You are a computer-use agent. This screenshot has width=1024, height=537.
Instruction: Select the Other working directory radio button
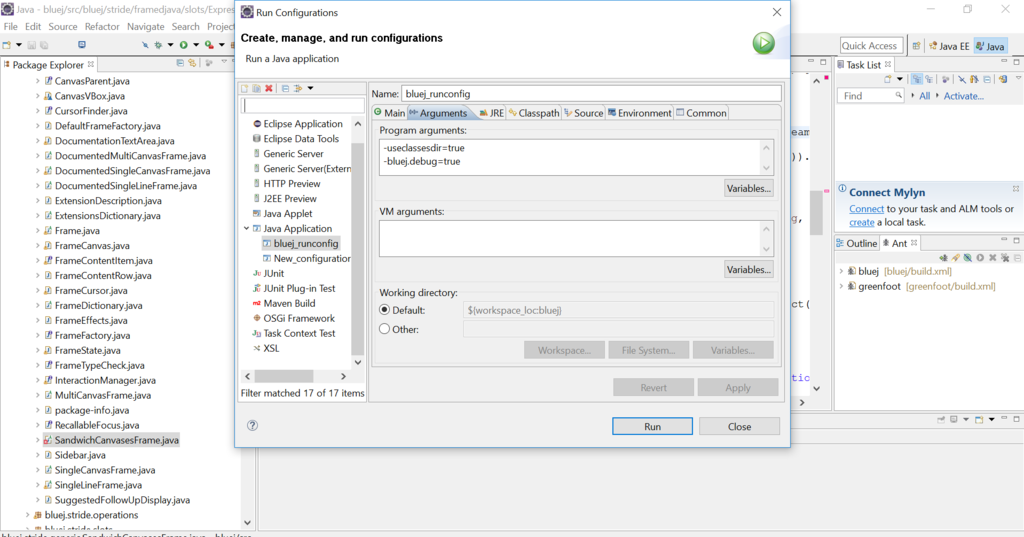coord(384,329)
